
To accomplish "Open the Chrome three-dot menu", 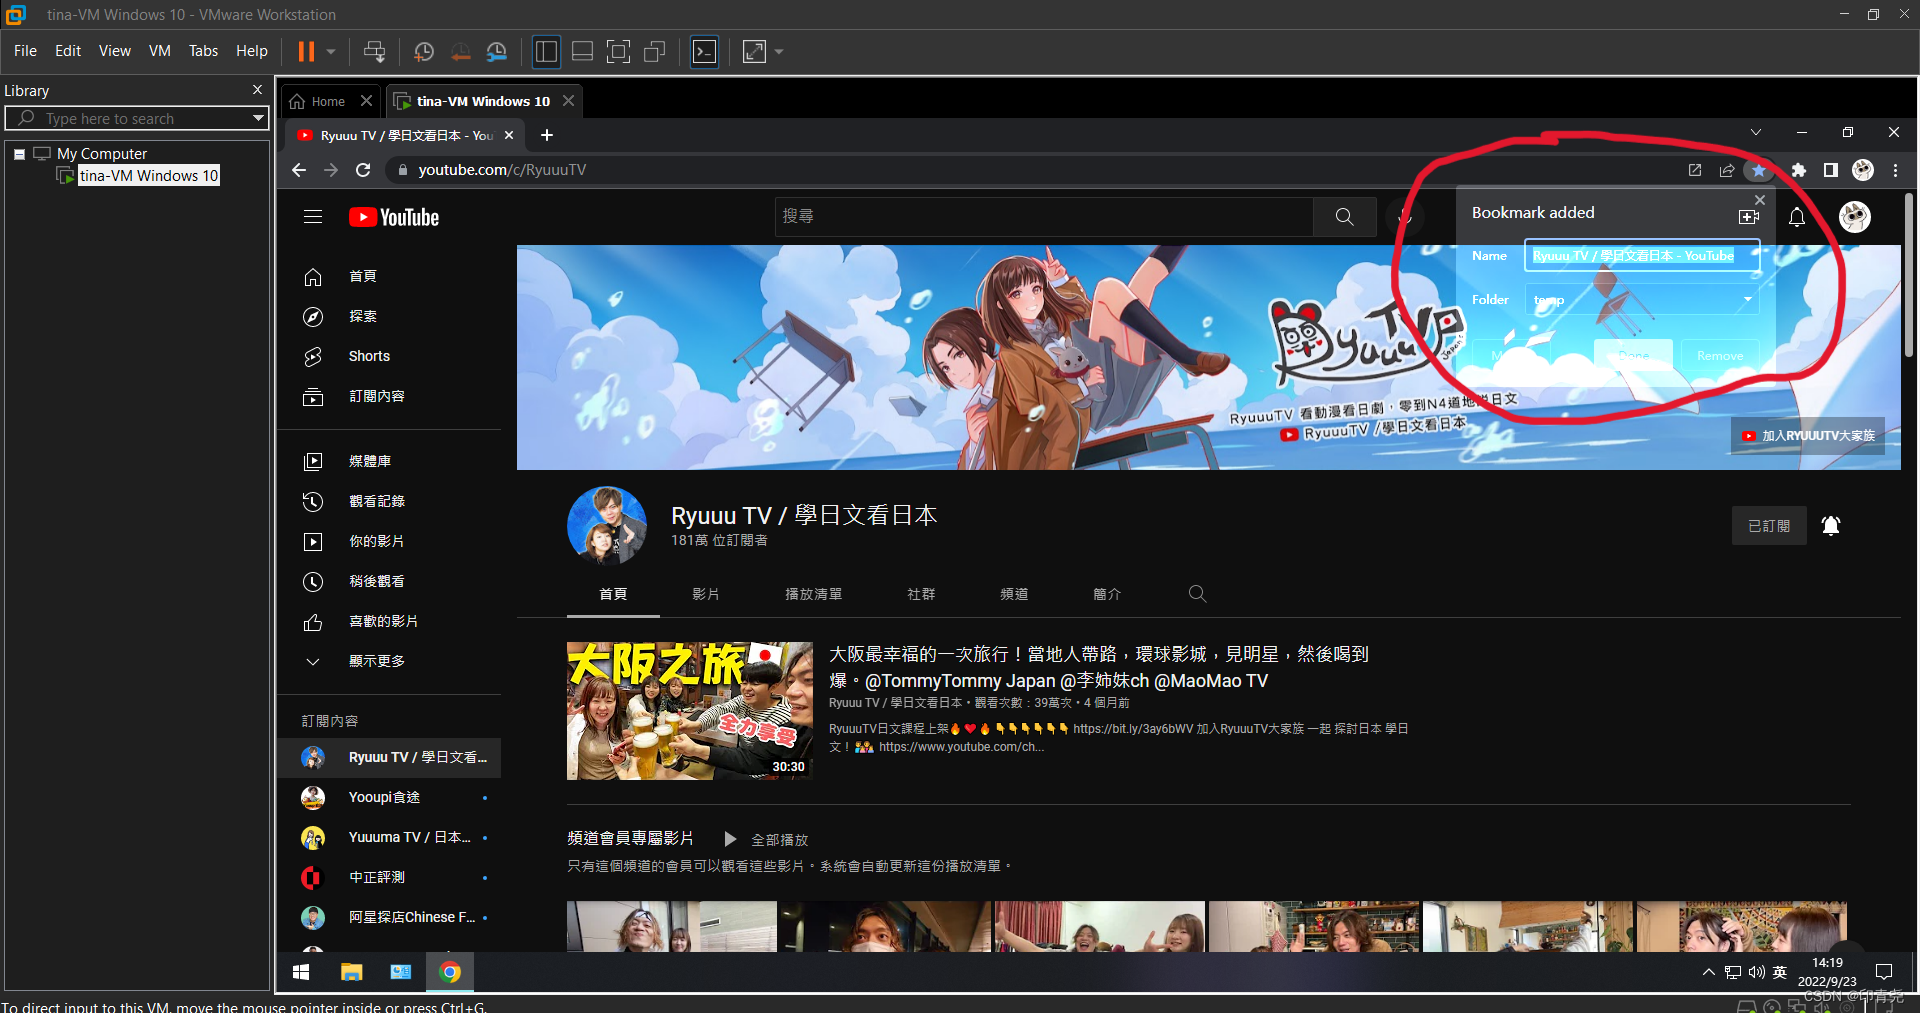I will 1895,170.
